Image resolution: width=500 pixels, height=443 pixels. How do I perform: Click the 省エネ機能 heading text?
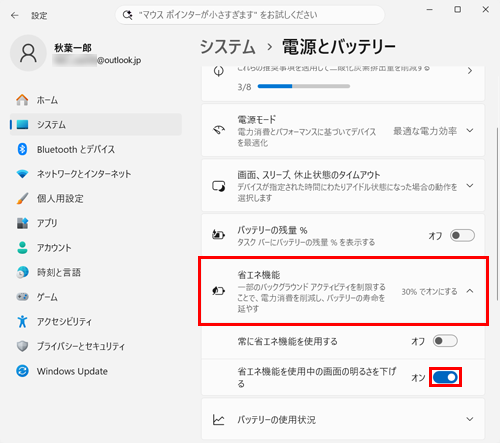259,275
